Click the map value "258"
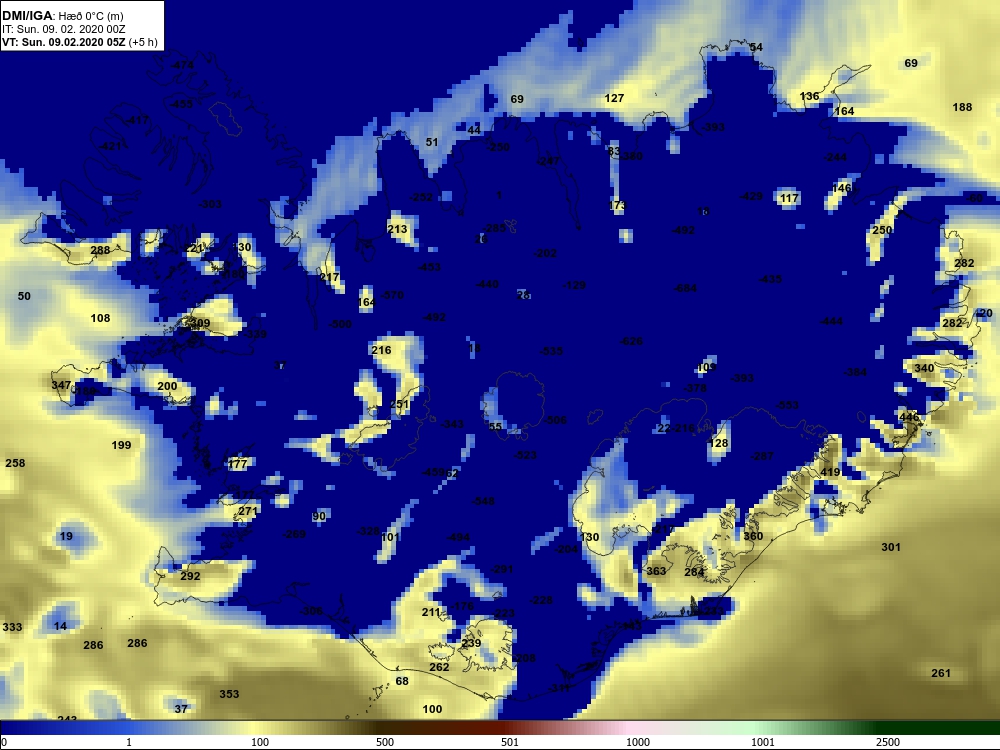The height and width of the screenshot is (750, 1000). click(x=15, y=463)
